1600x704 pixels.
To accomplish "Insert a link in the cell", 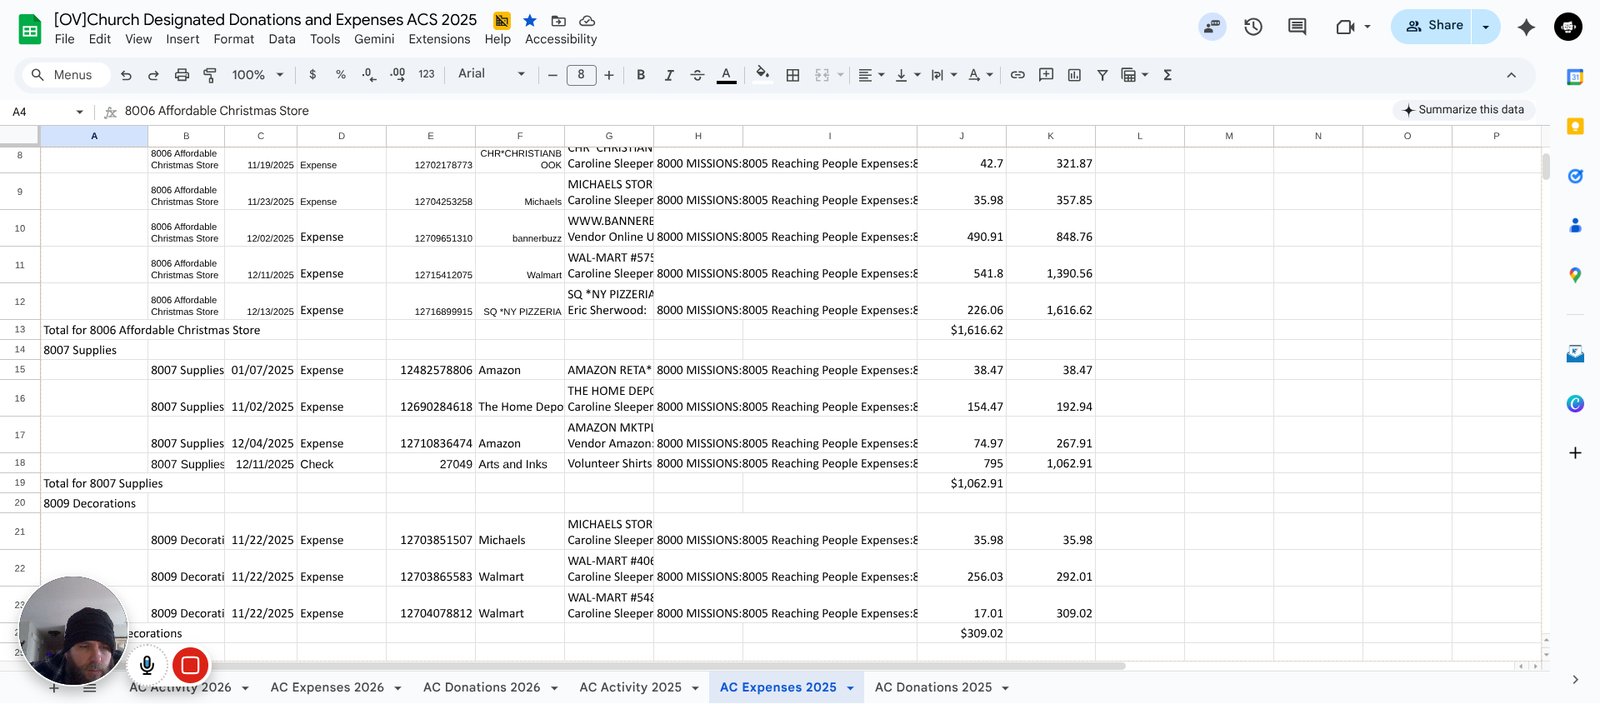I will click(x=1018, y=75).
